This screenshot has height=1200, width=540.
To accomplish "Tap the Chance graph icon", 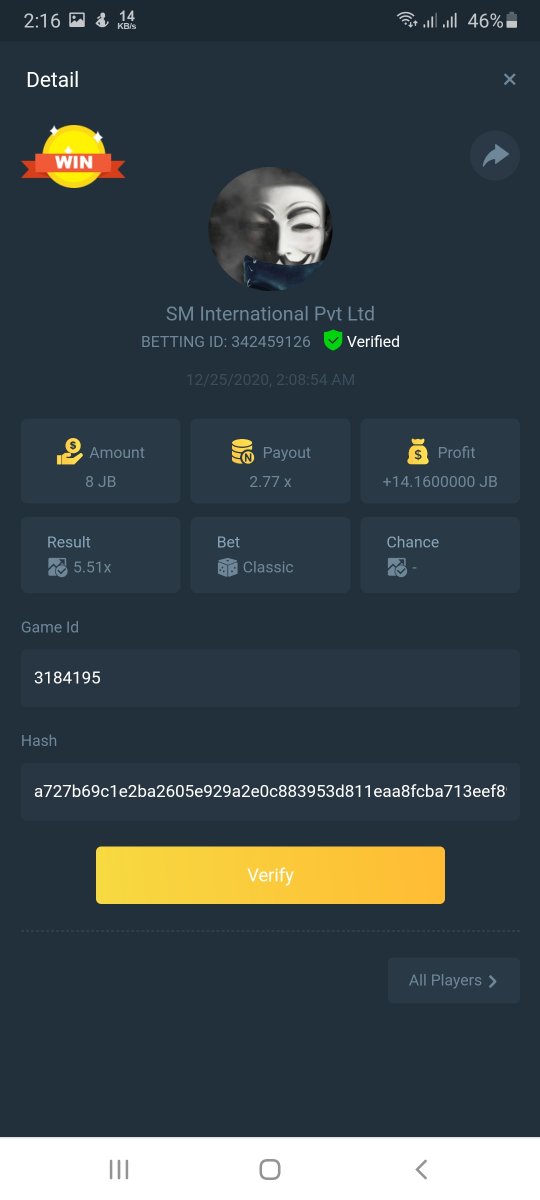I will click(397, 567).
